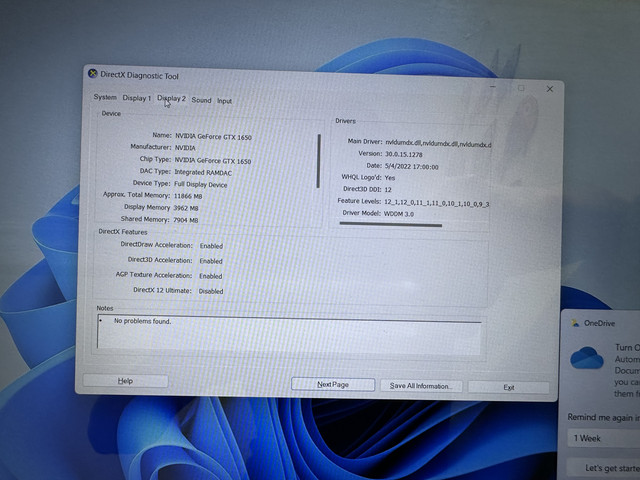Image resolution: width=640 pixels, height=480 pixels.
Task: Click the OneDrive cloud icon in notification
Action: [575, 323]
